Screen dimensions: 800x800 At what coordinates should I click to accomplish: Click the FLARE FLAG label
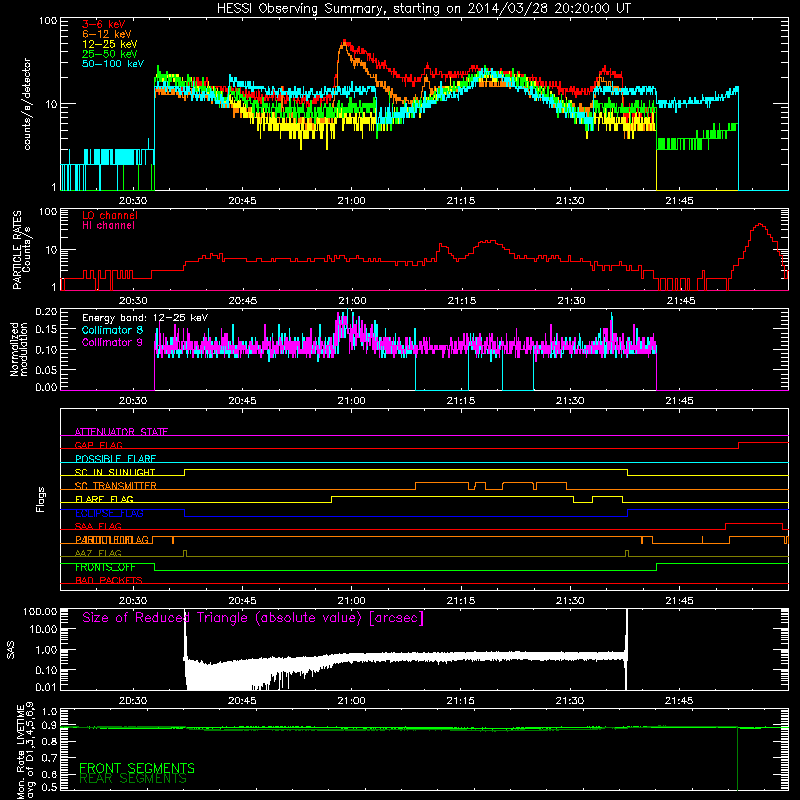(x=104, y=499)
